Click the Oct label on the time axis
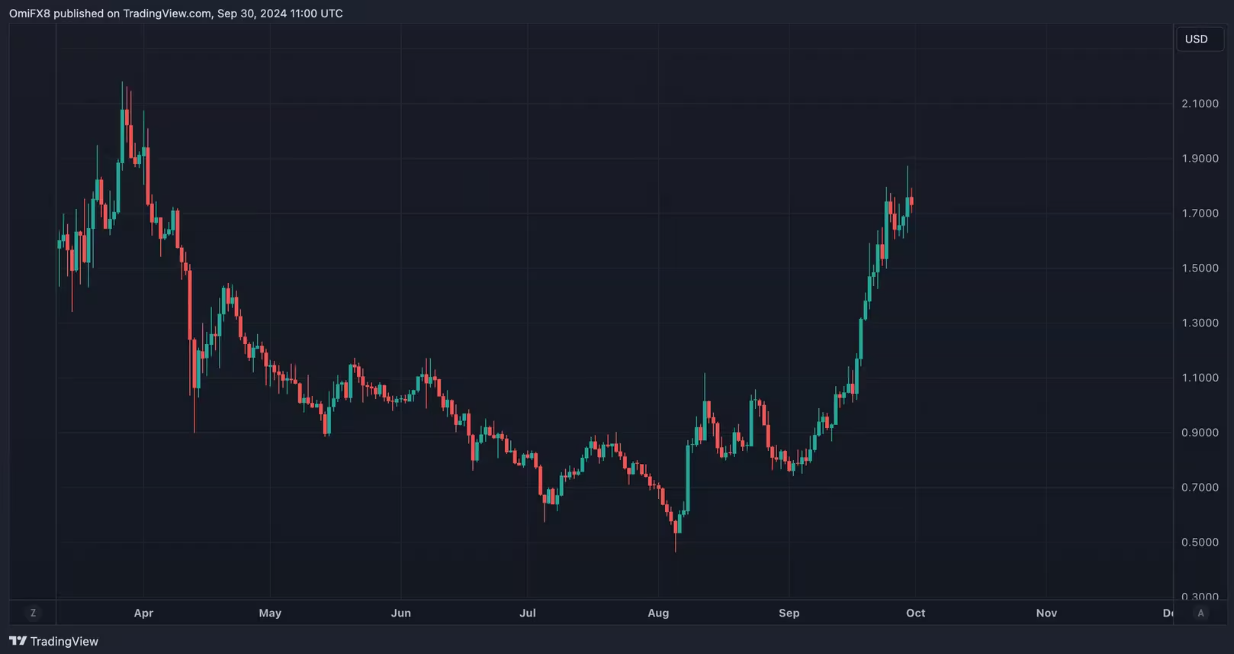The height and width of the screenshot is (654, 1234). click(916, 613)
